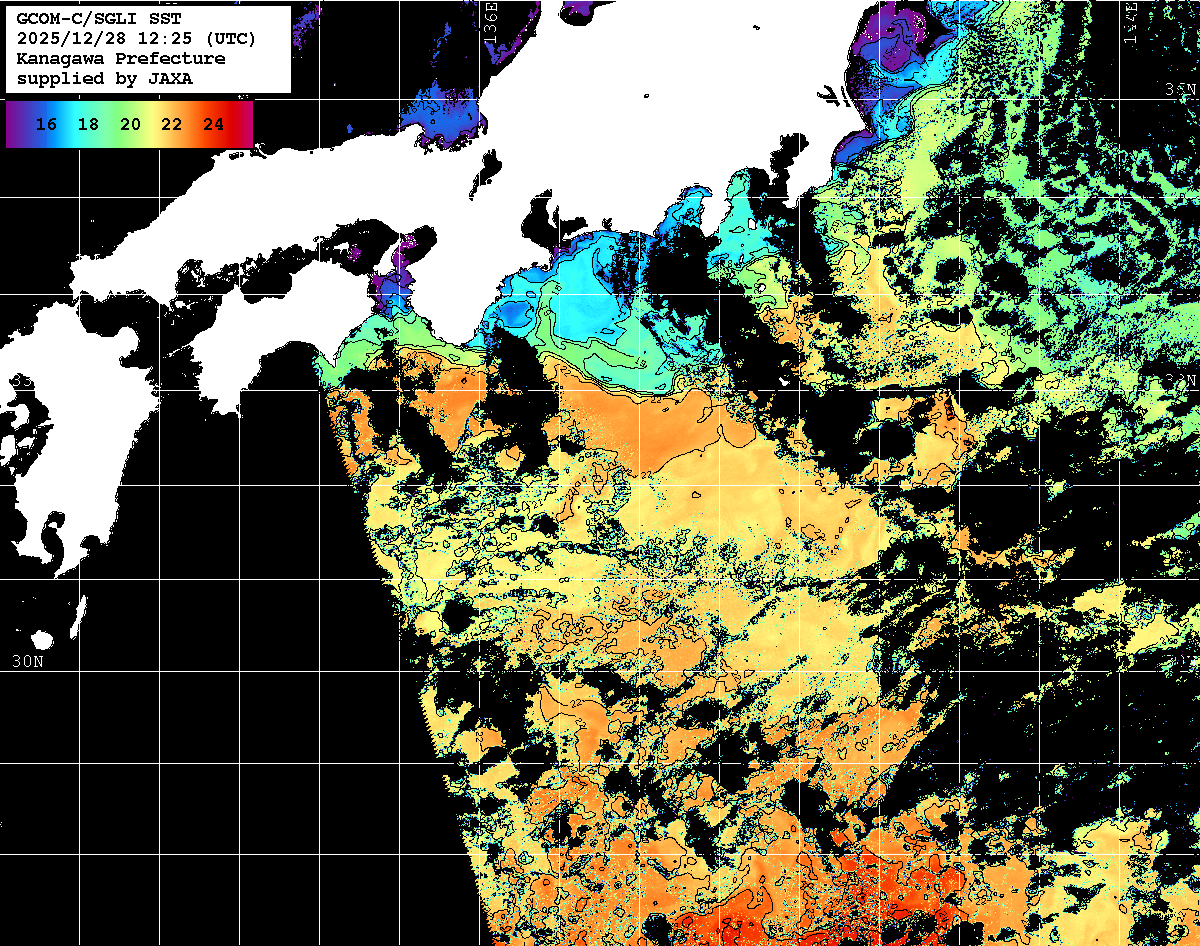The image size is (1200, 946).
Task: Click the 2025/12/28 12:25 (UTC) timestamp
Action: (x=136, y=39)
